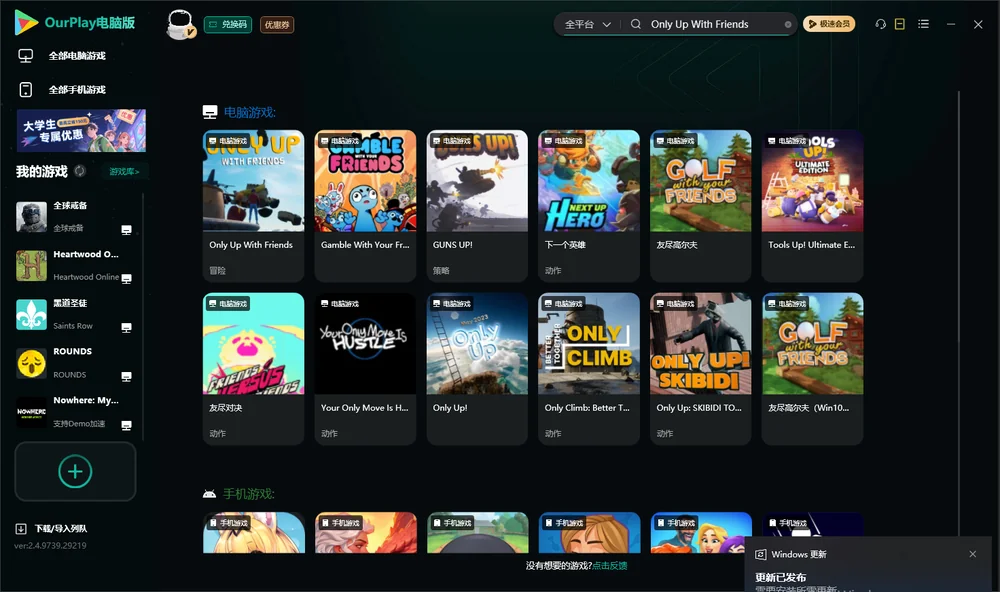Click the PC icon beside Saints Row

pos(126,327)
